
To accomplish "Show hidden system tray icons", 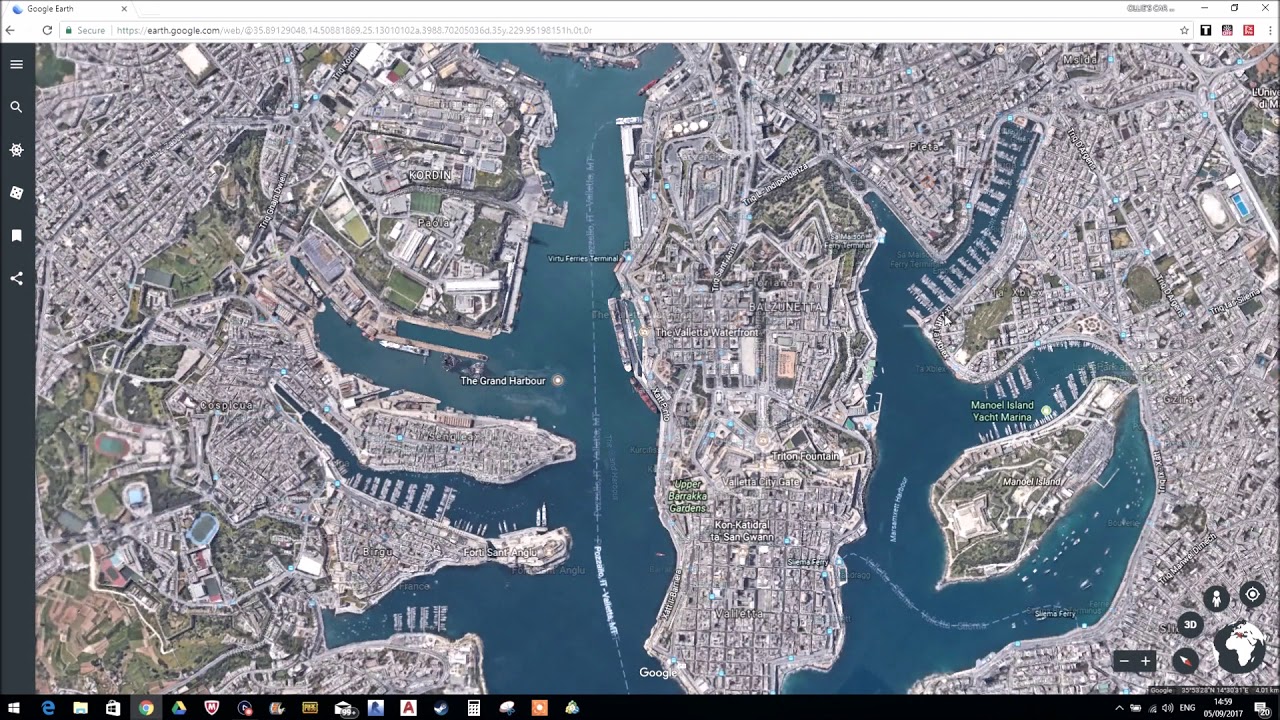I will [x=1119, y=708].
